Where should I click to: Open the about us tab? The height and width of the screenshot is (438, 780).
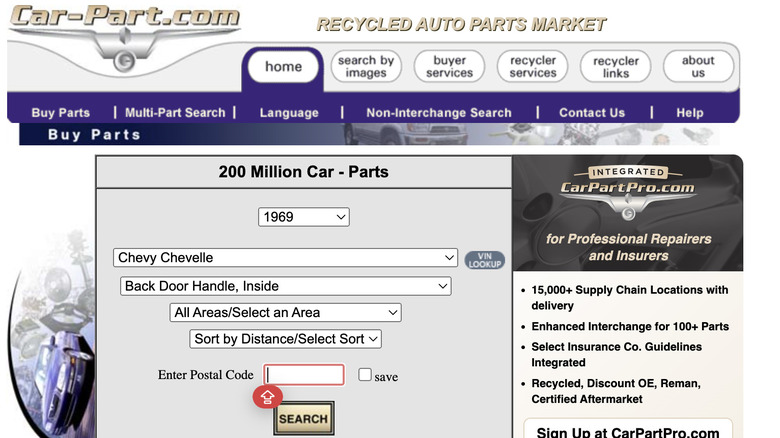click(698, 67)
